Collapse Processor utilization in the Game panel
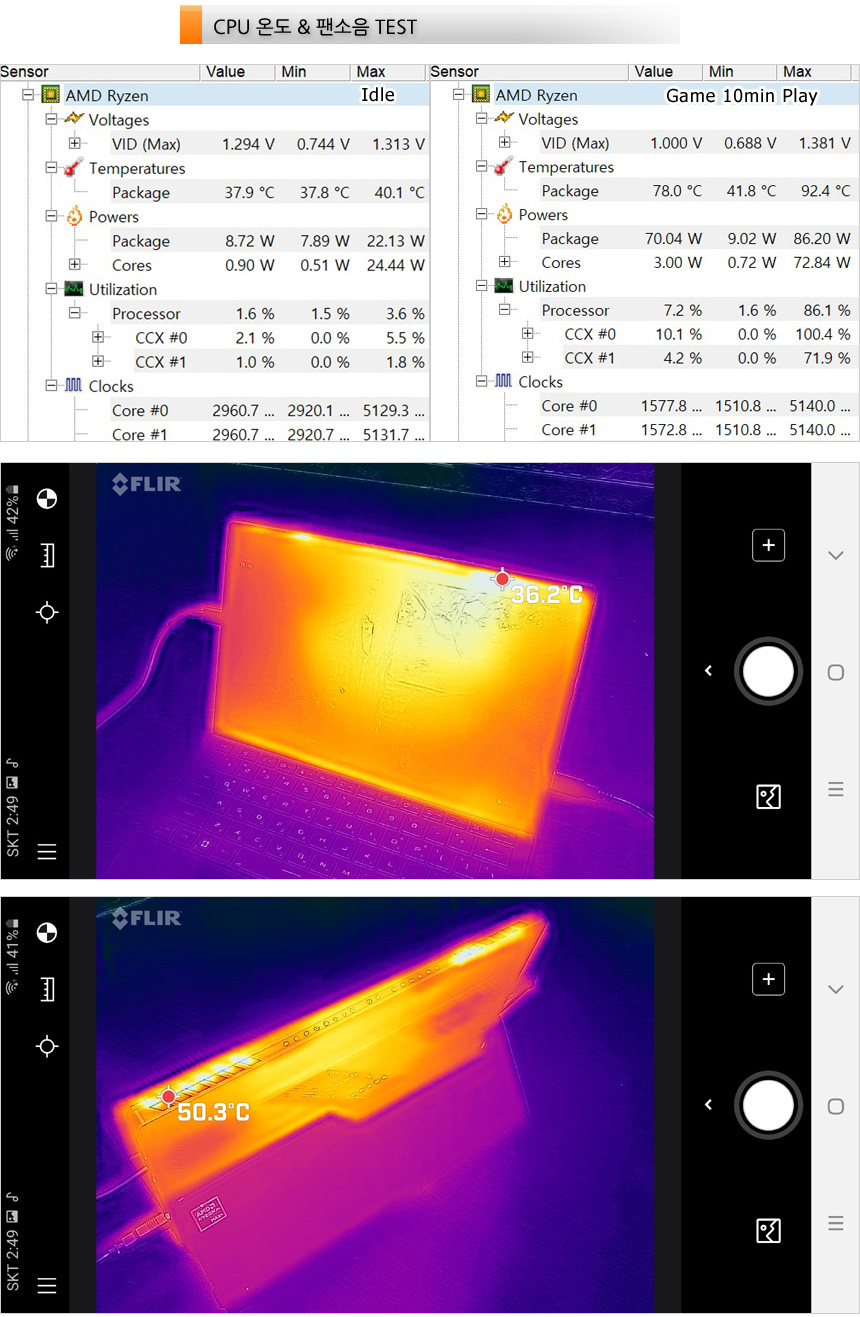 [505, 310]
